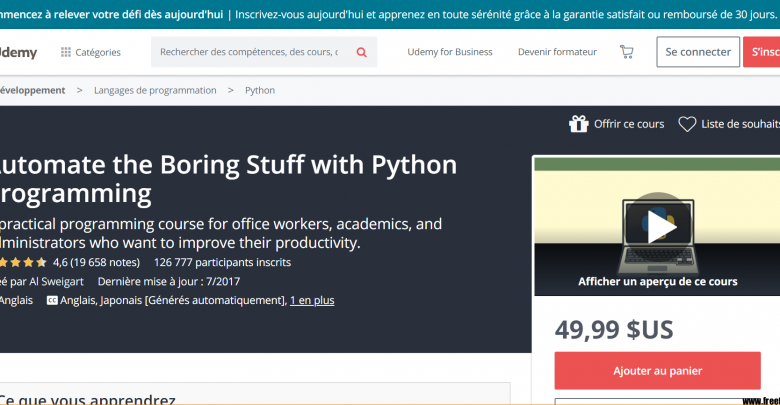
Task: Go to Python breadcrumb
Action: (x=260, y=90)
